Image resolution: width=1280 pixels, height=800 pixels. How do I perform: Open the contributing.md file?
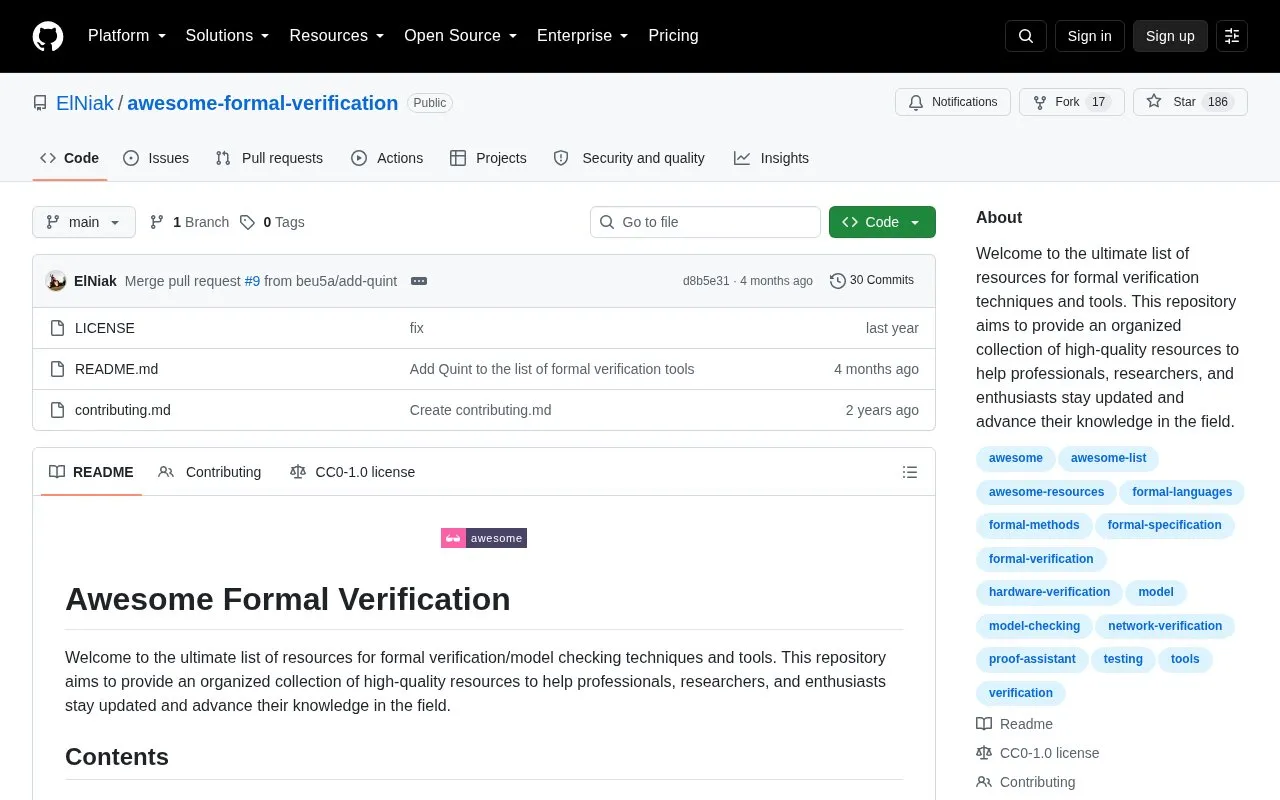tap(123, 410)
